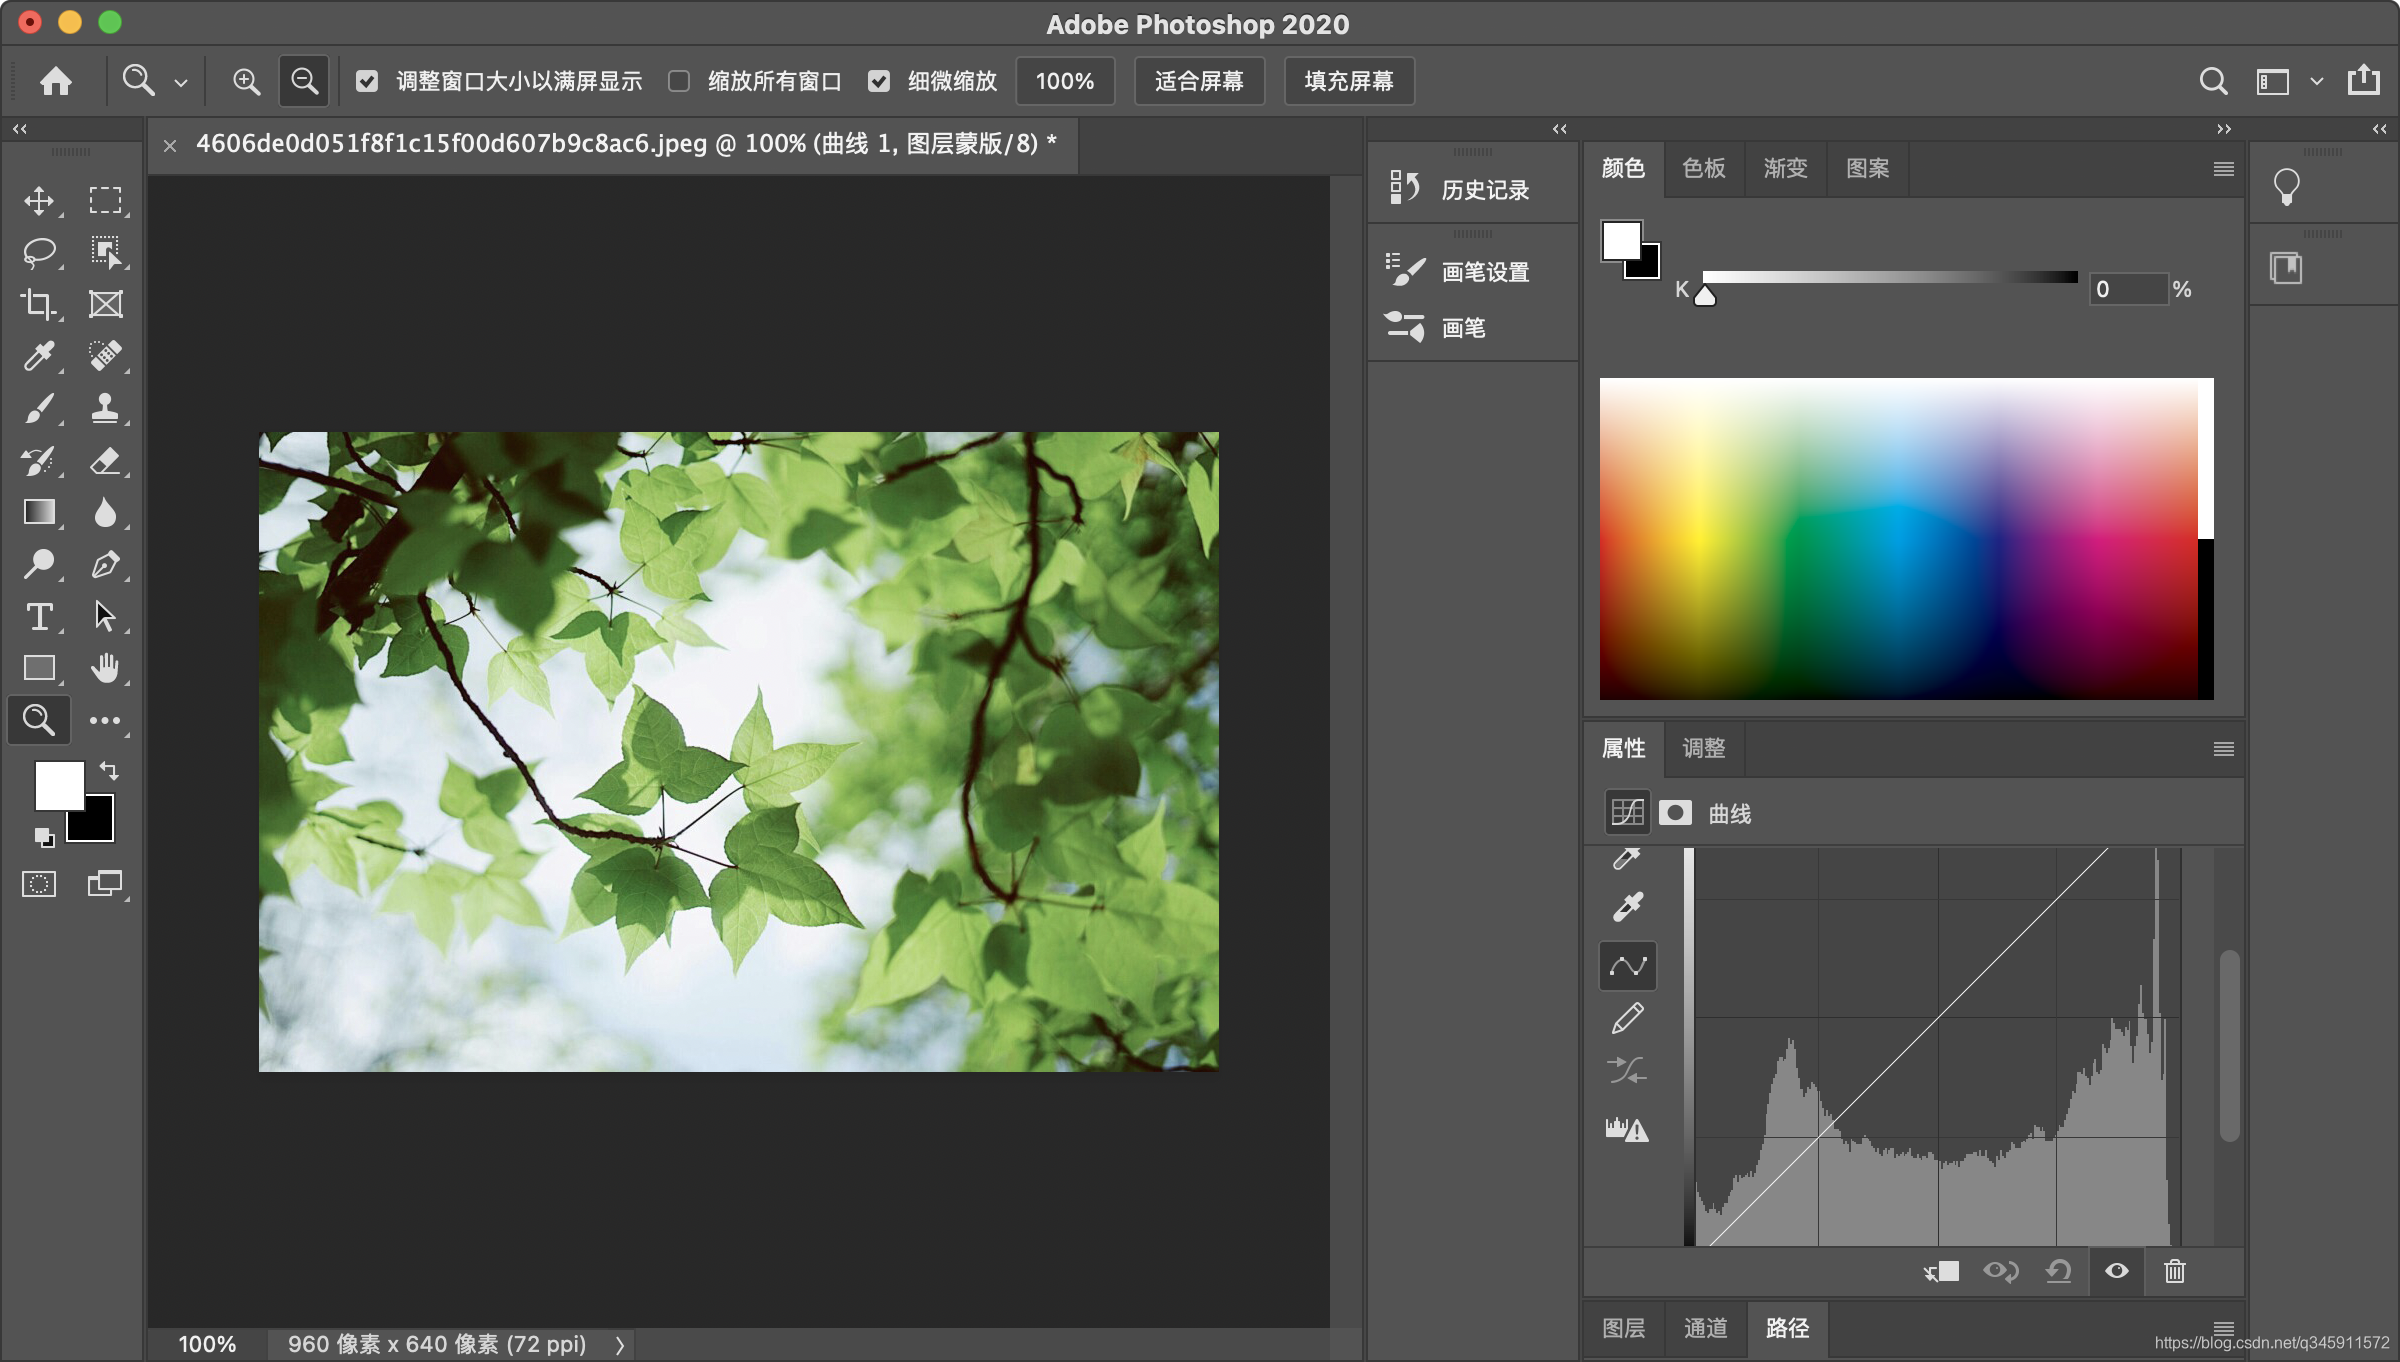This screenshot has width=2400, height=1362.
Task: Select the Zoom tool in toolbar
Action: click(x=39, y=720)
